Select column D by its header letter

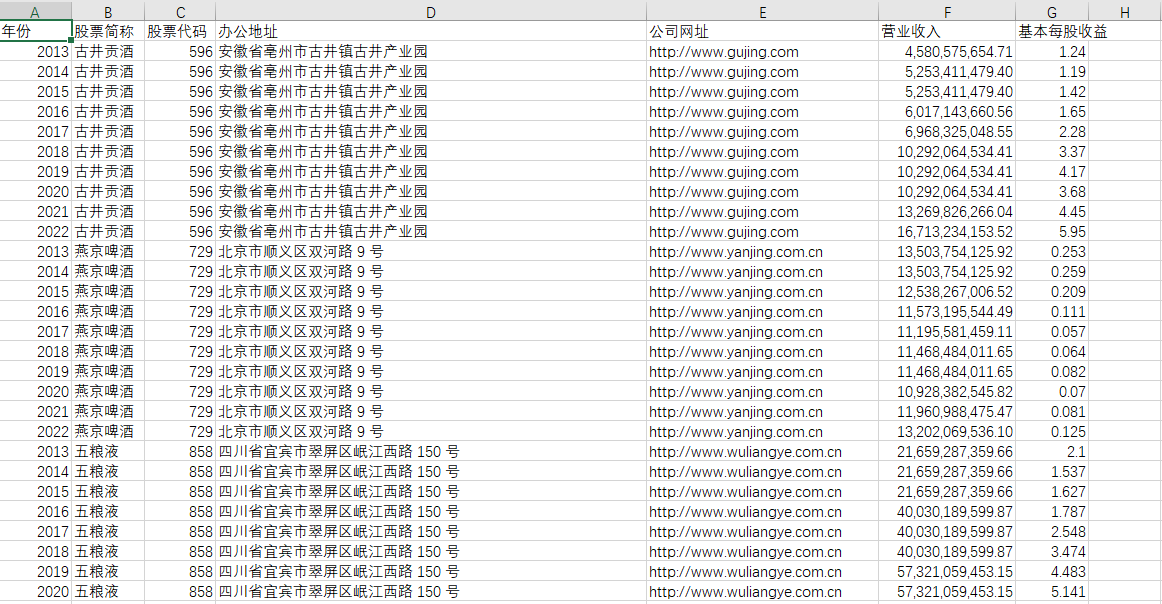click(x=431, y=11)
